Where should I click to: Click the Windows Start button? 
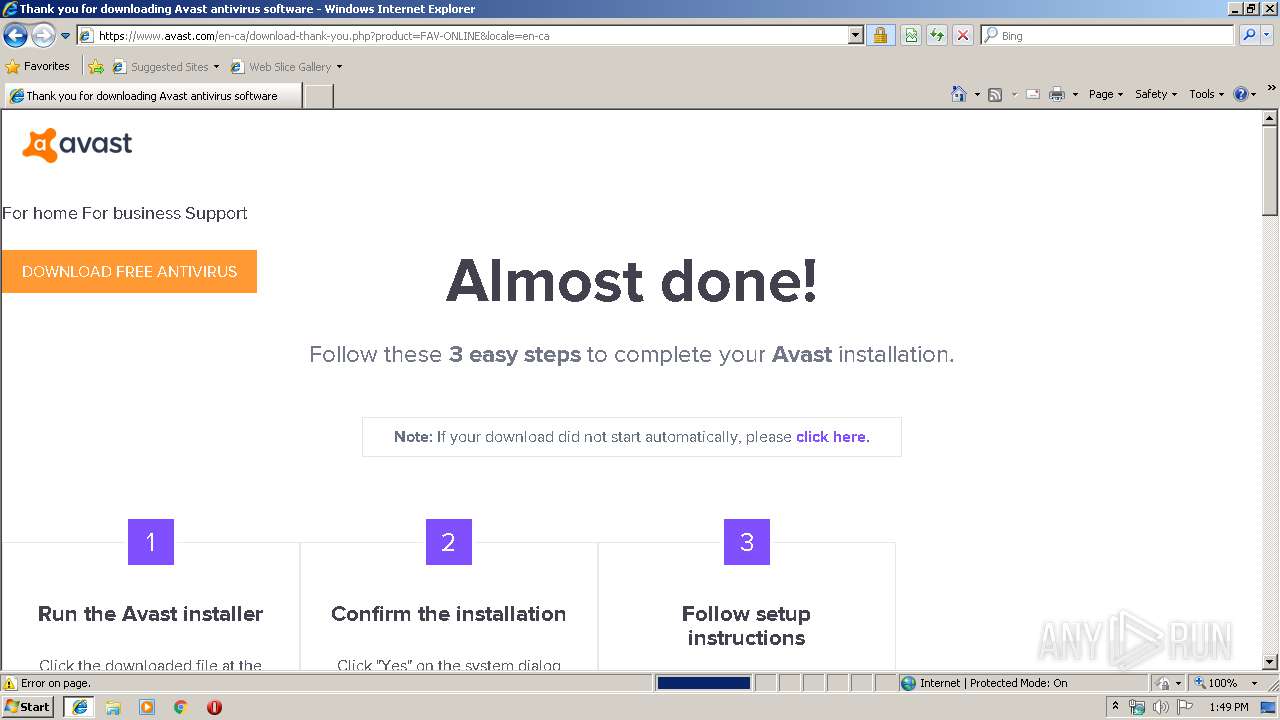tap(27, 706)
